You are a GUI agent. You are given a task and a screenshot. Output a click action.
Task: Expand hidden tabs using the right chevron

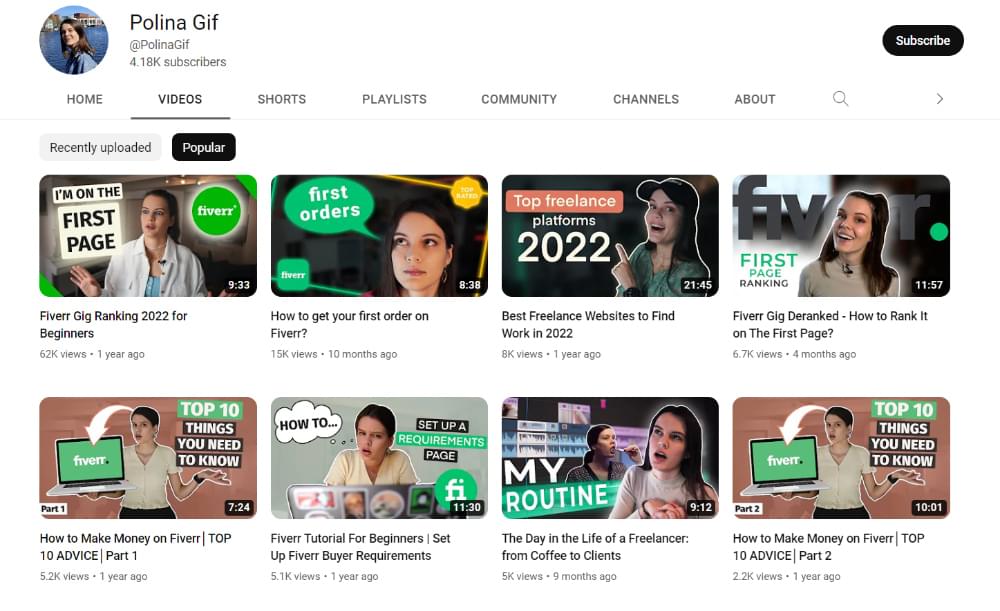[939, 99]
